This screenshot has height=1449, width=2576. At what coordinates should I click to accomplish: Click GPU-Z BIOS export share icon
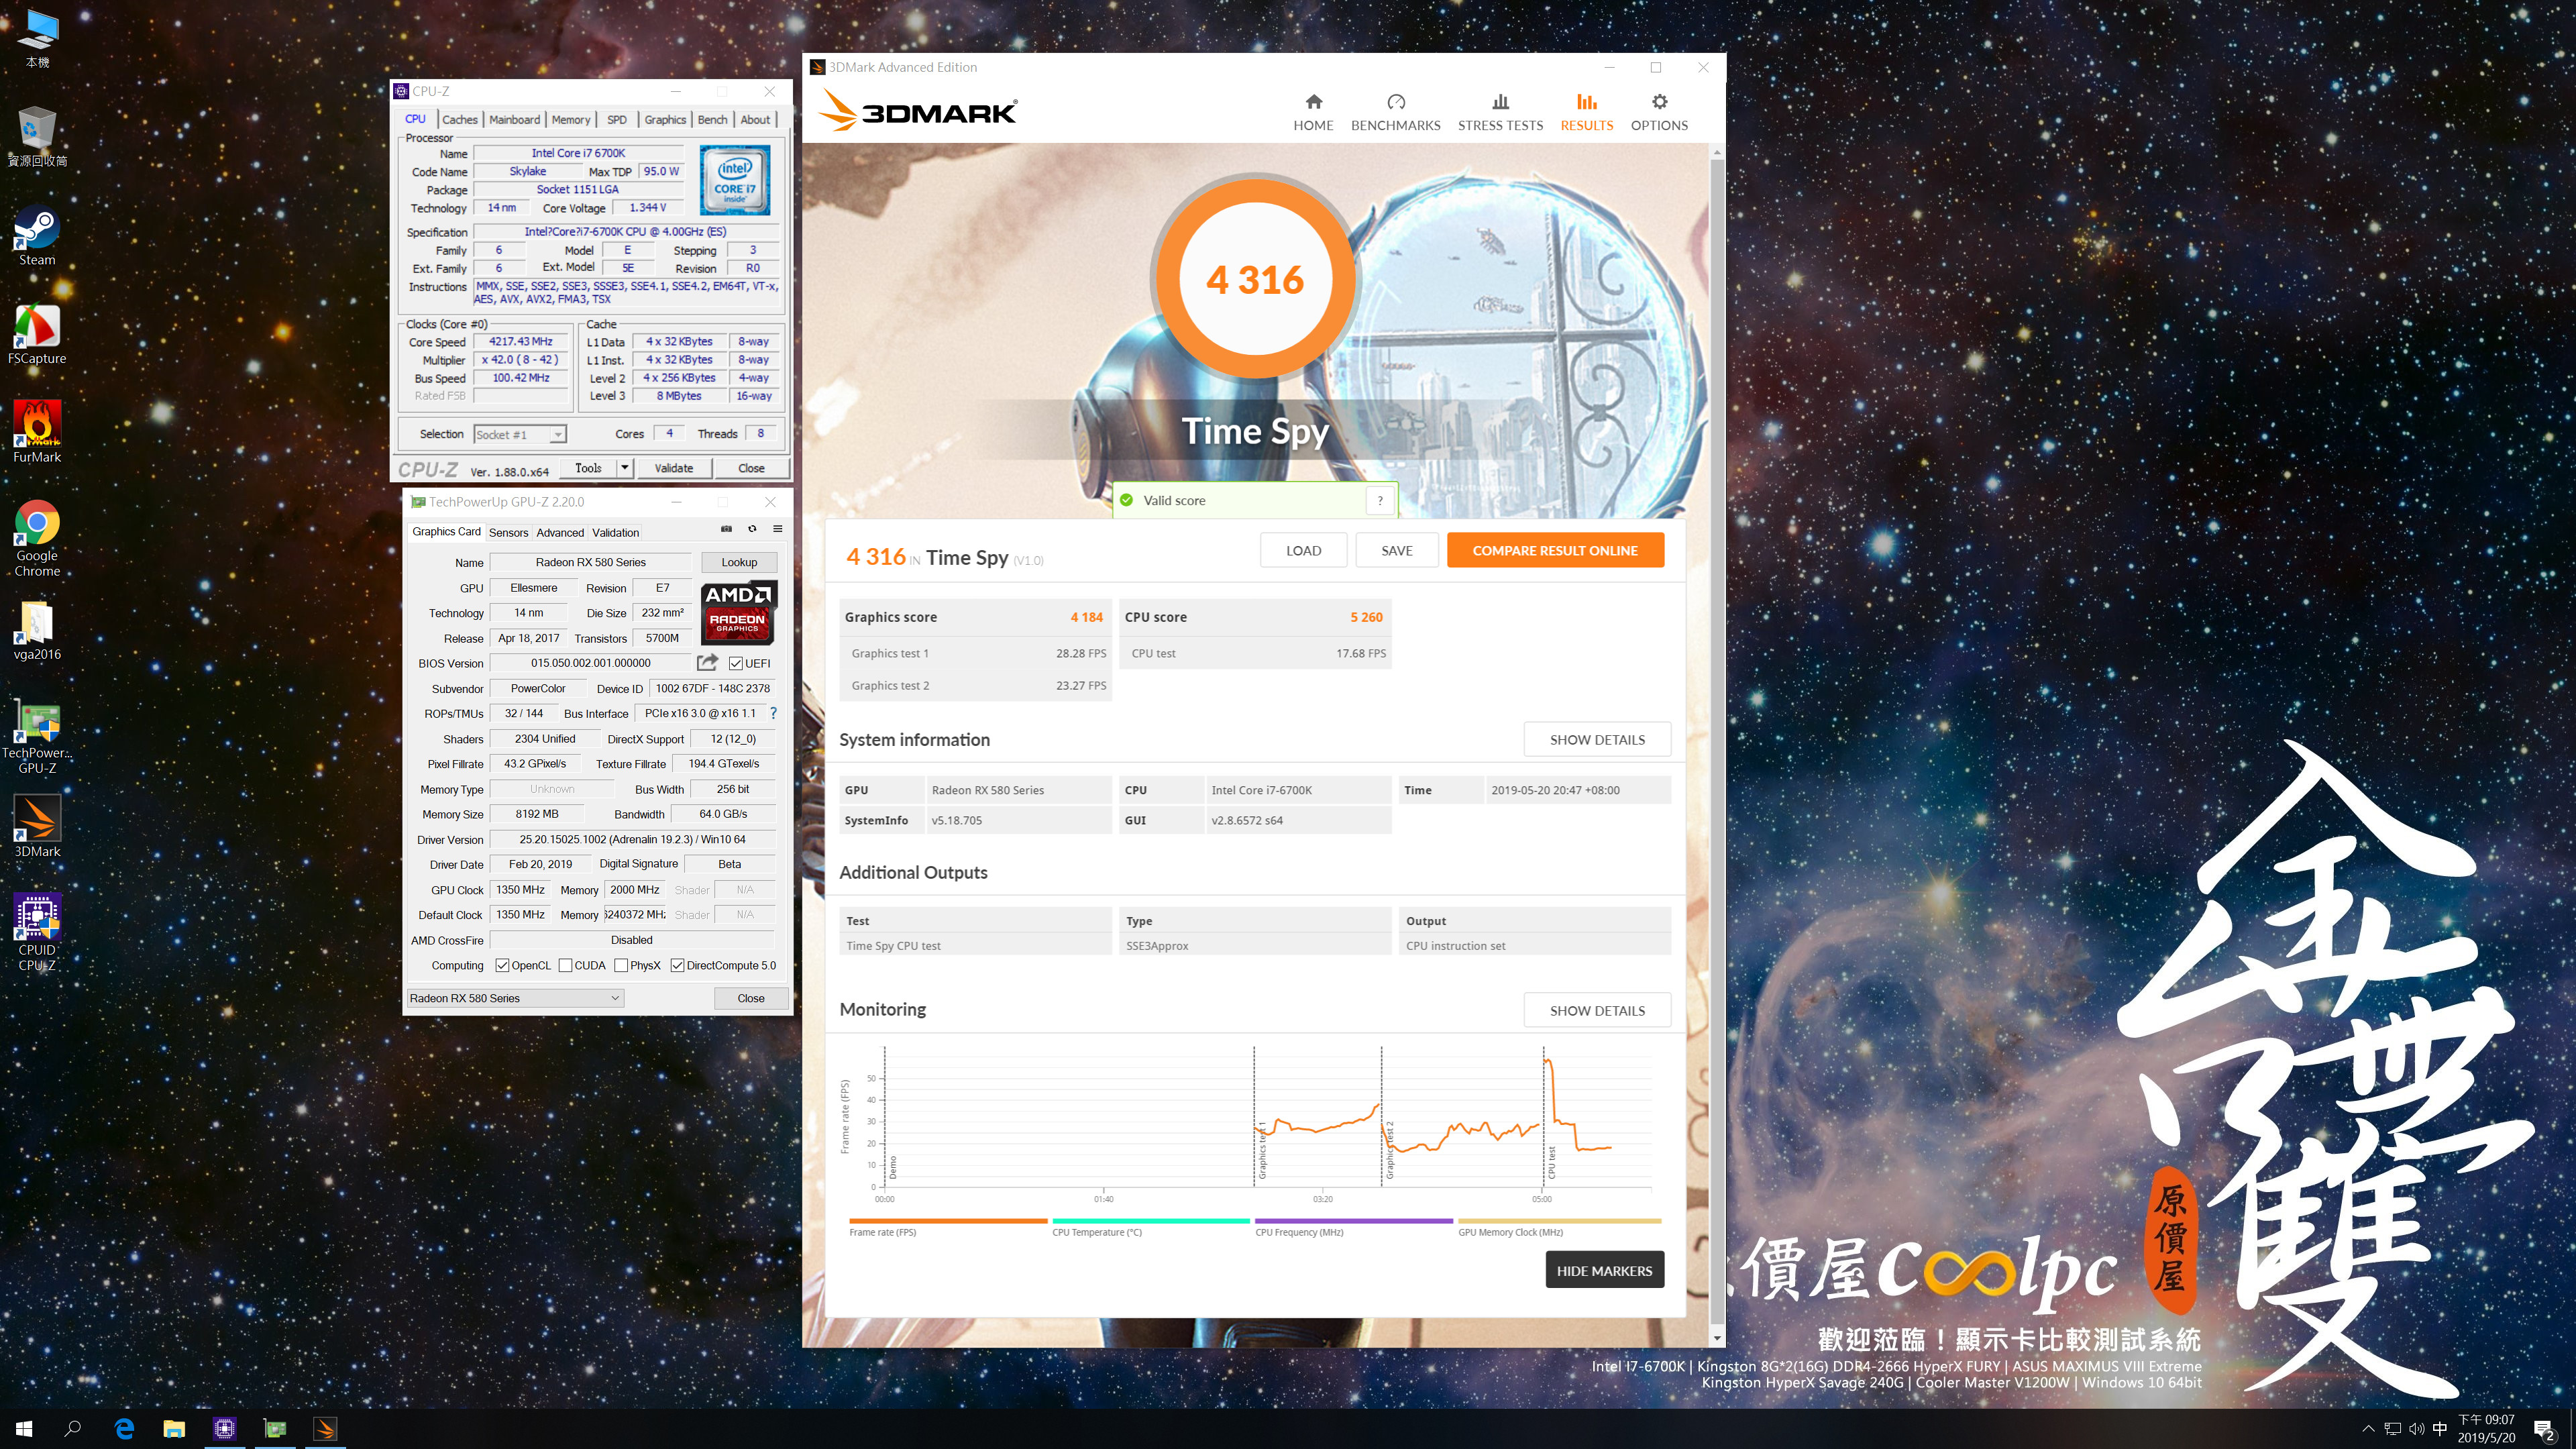click(707, 662)
